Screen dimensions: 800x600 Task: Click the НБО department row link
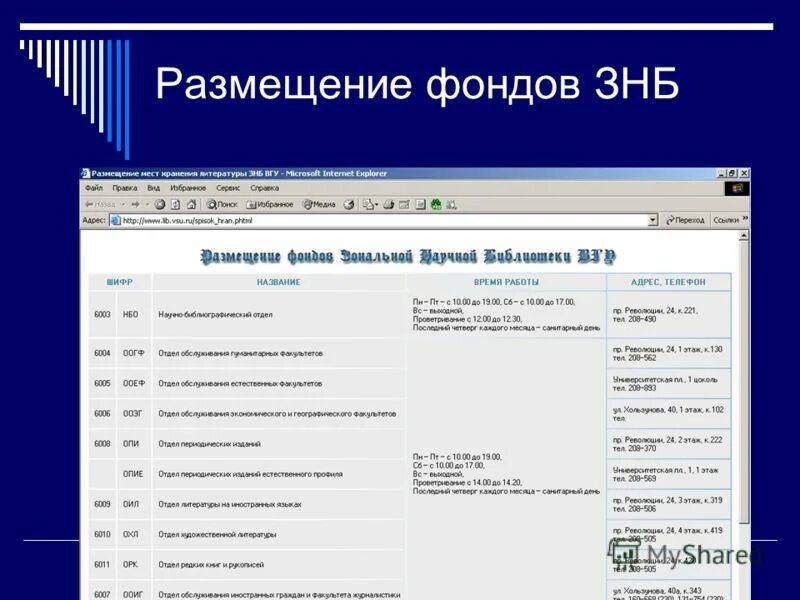point(215,310)
